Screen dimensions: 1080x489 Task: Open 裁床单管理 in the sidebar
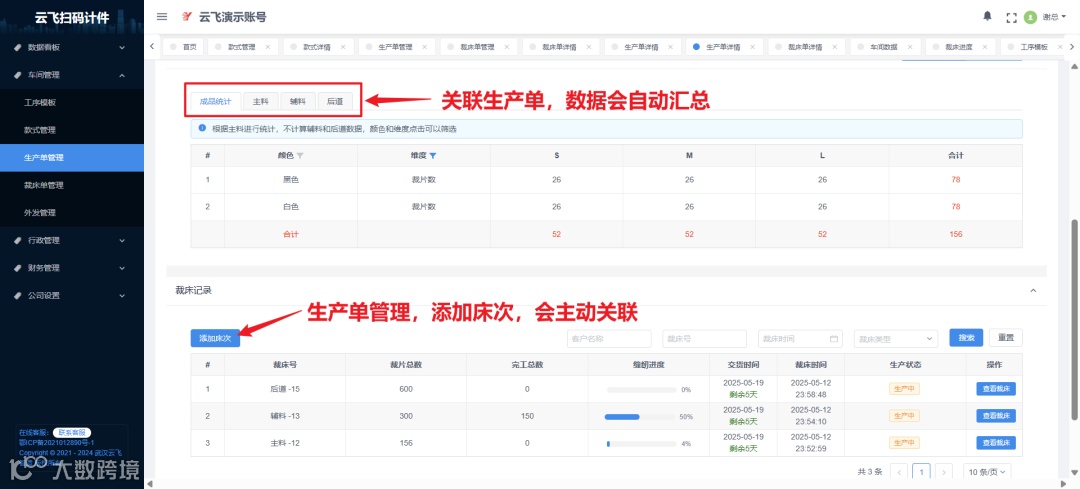72,185
